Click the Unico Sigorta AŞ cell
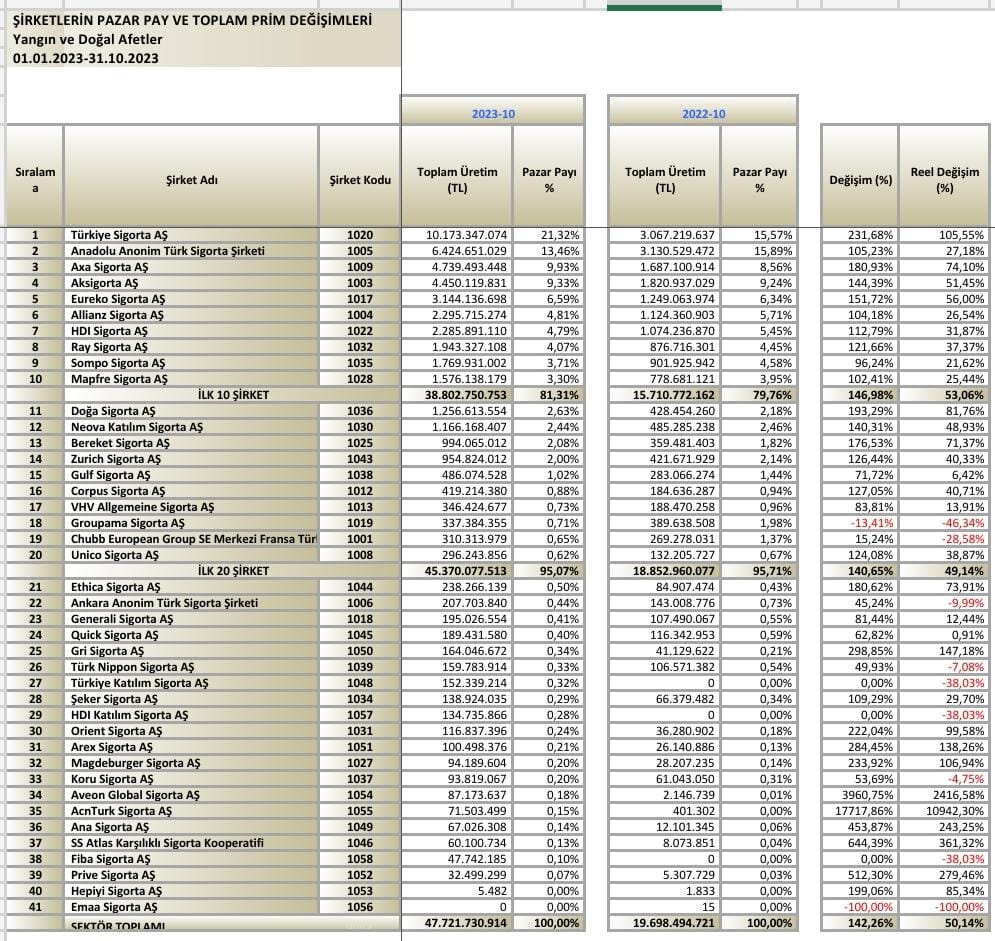This screenshot has height=941, width=995. [191, 555]
